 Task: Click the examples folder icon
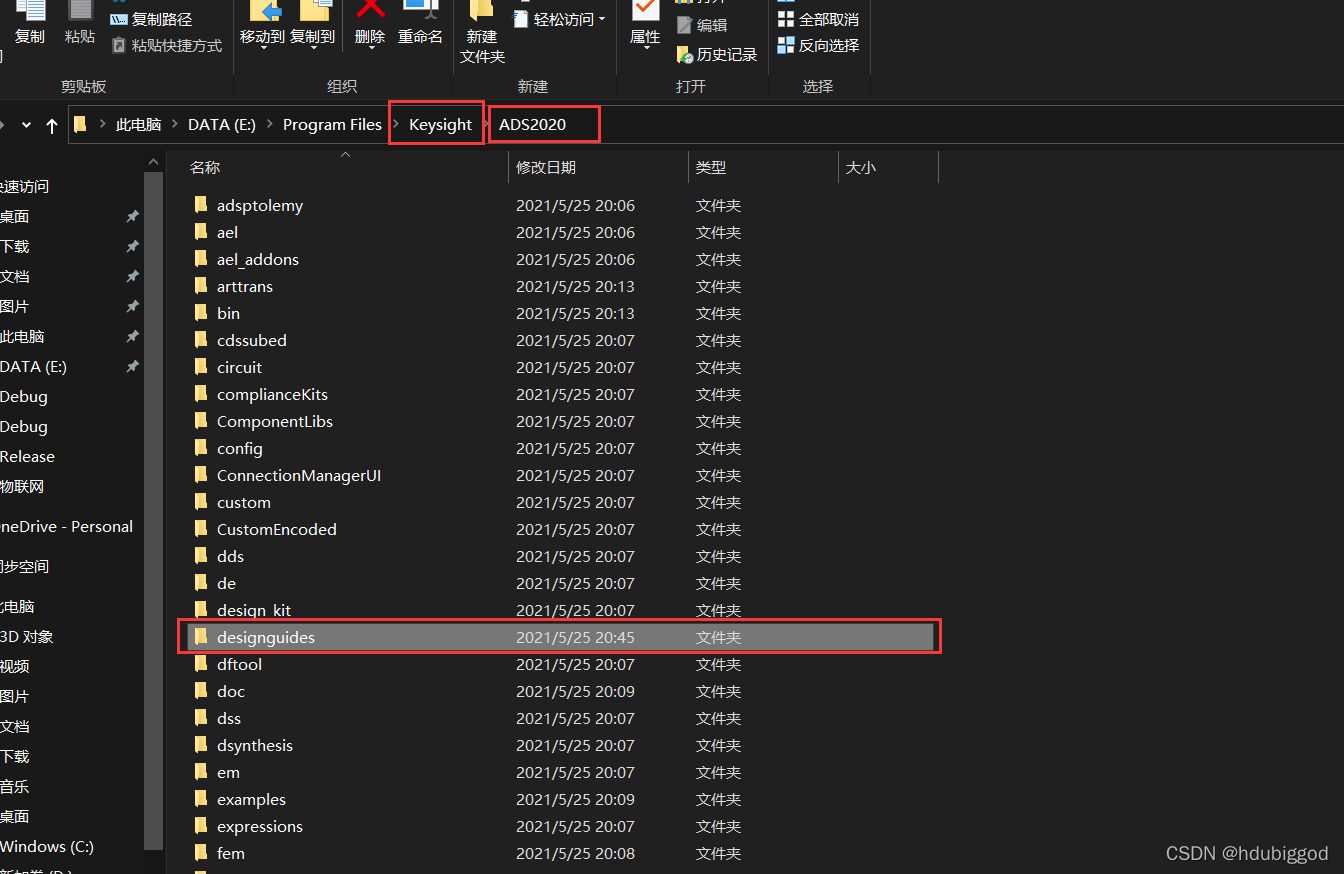200,799
